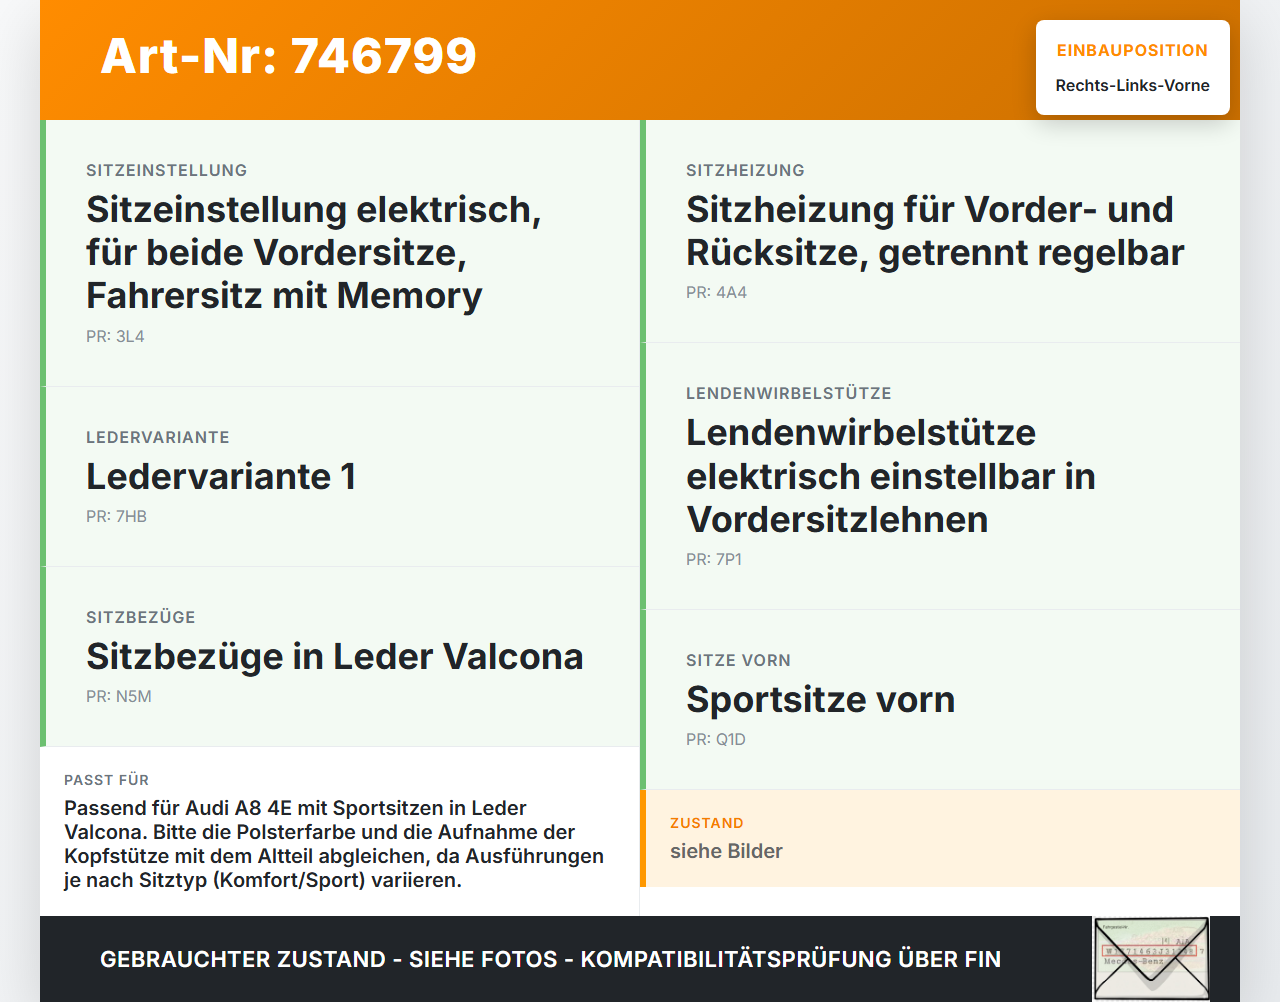The width and height of the screenshot is (1280, 1002).
Task: Click the PR: N5M code
Action: click(x=119, y=697)
